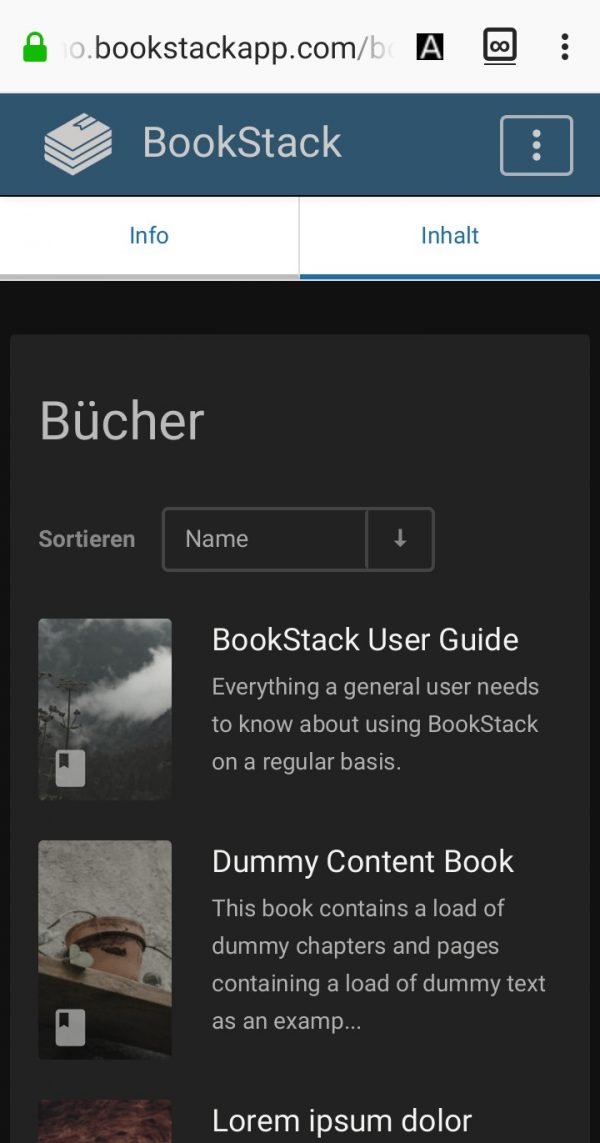Click the green padlock security icon
This screenshot has width=600, height=1143.
pos(35,47)
